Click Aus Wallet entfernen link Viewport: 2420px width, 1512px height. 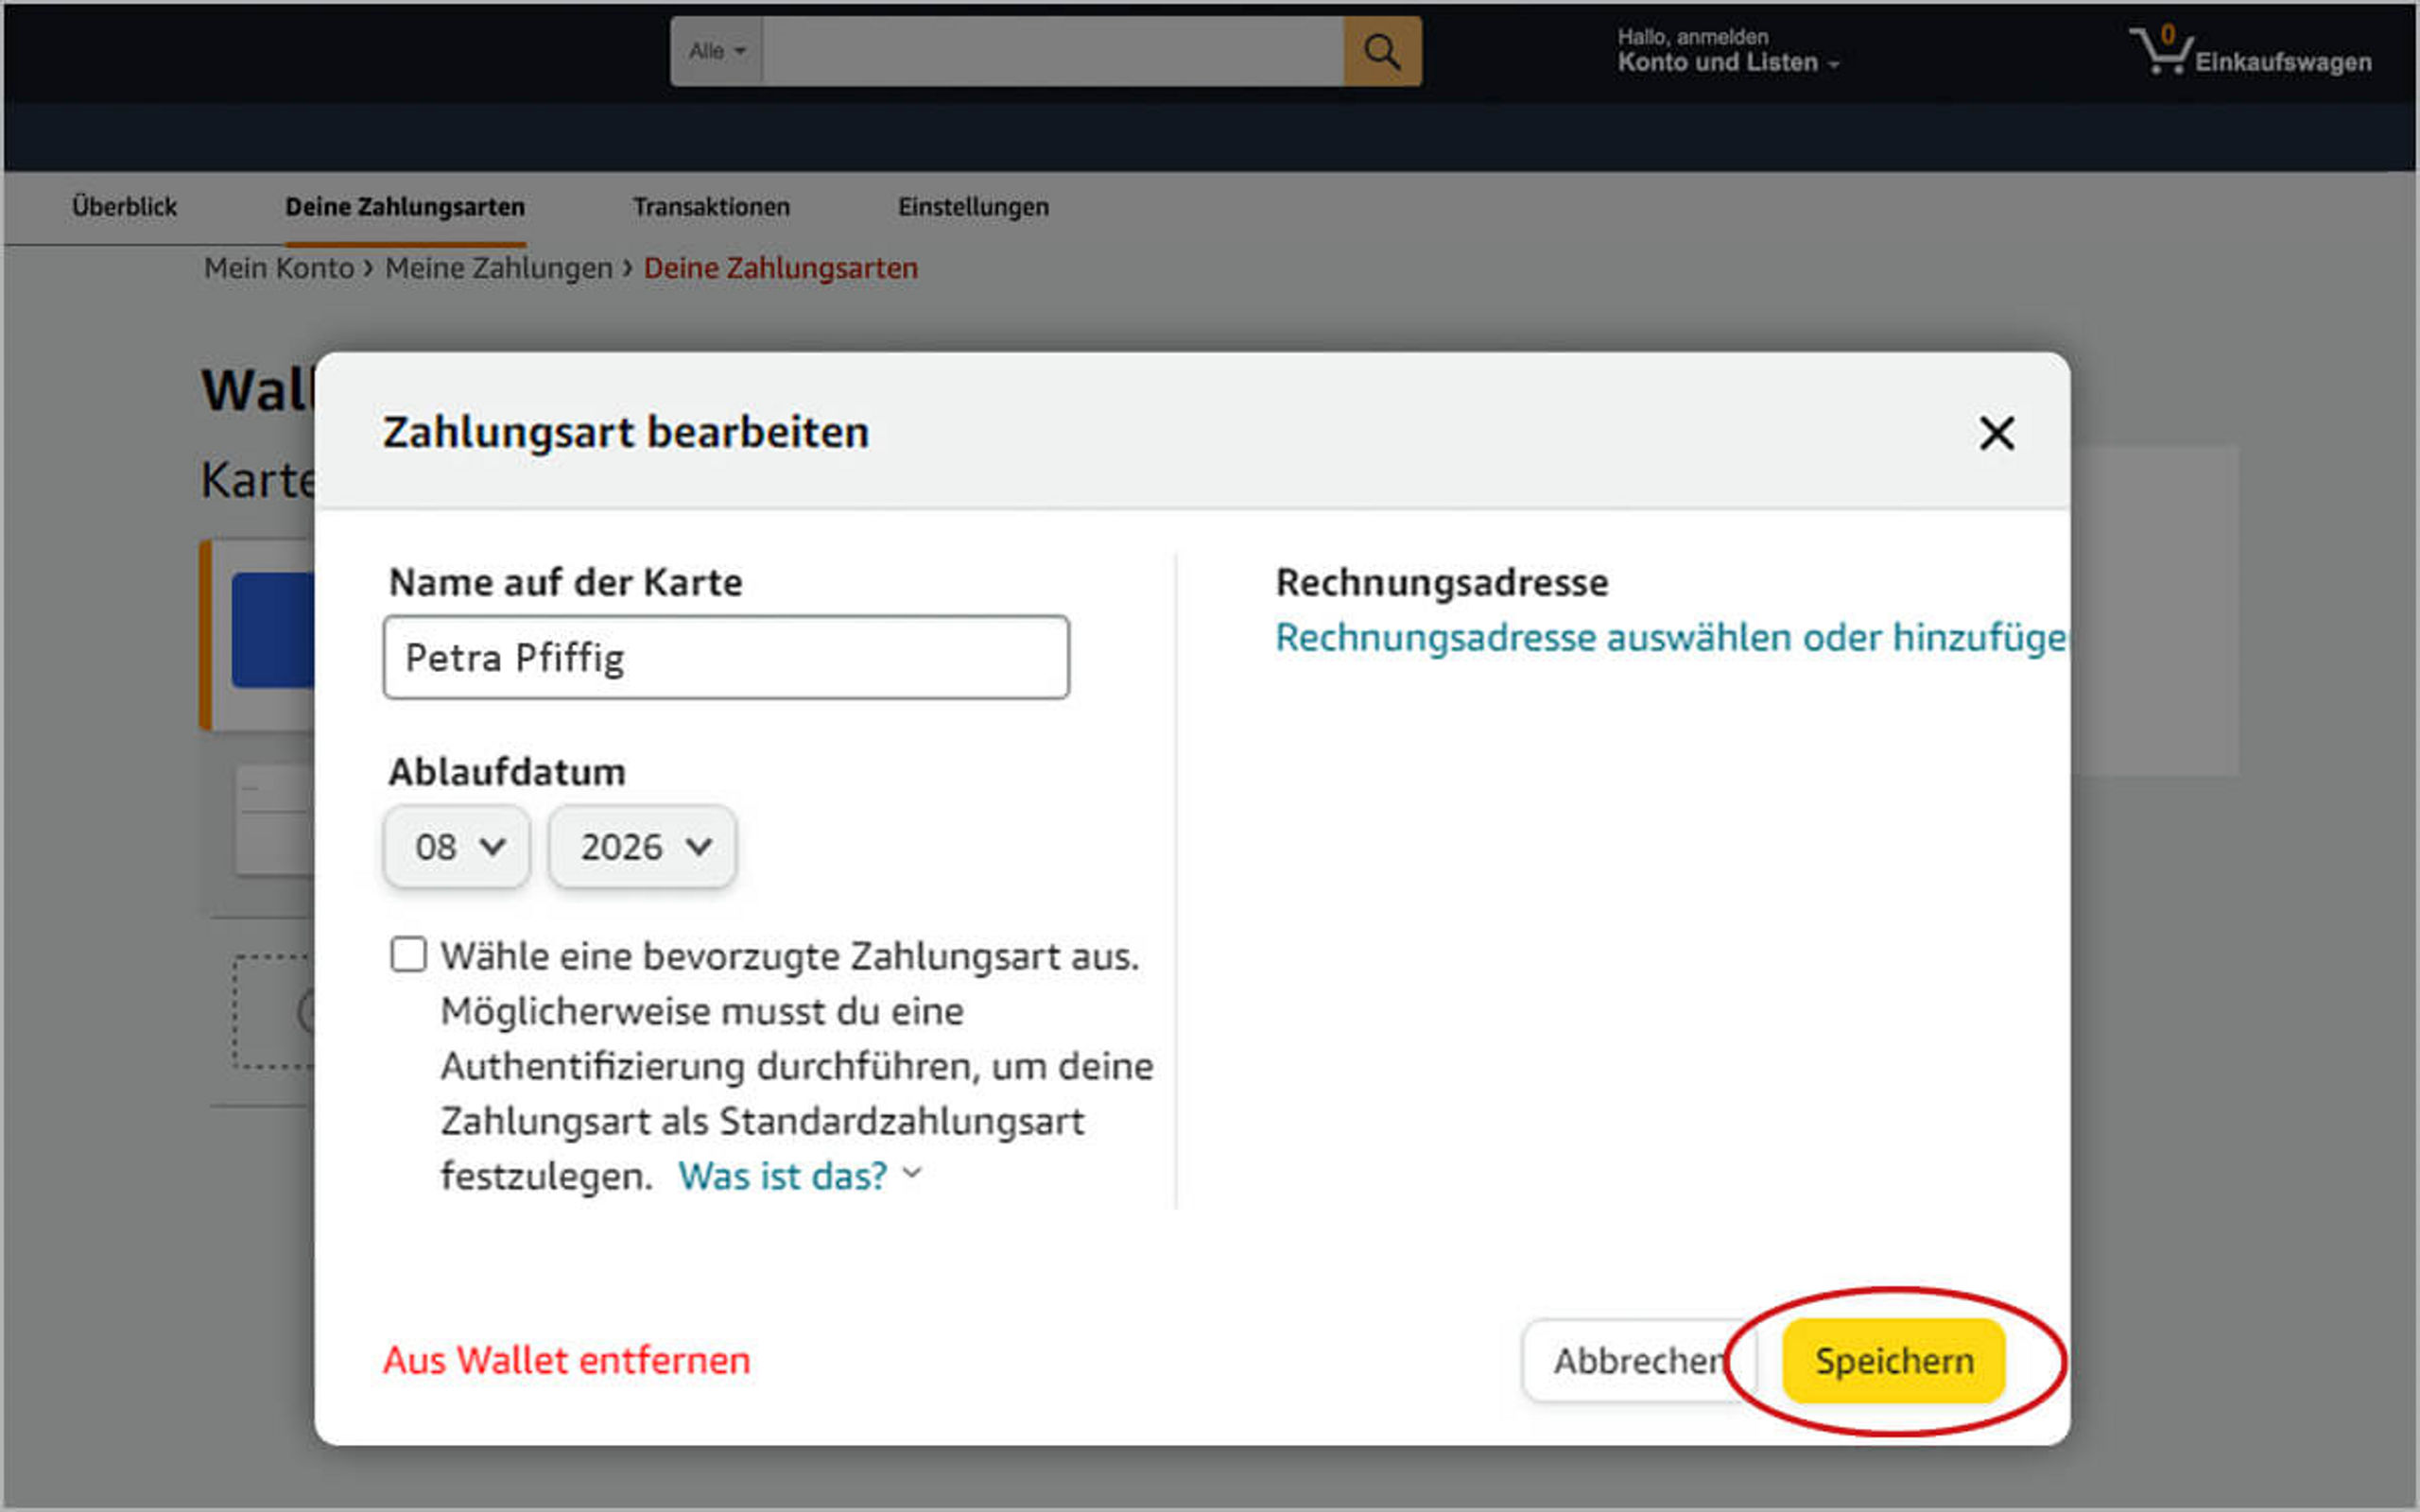click(x=566, y=1361)
